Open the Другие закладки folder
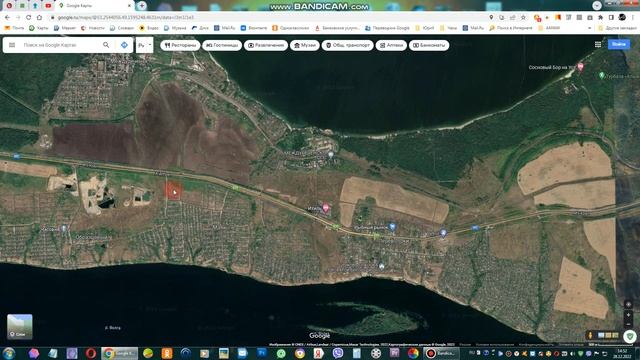Screen dimensions: 640x360 pos(617,28)
